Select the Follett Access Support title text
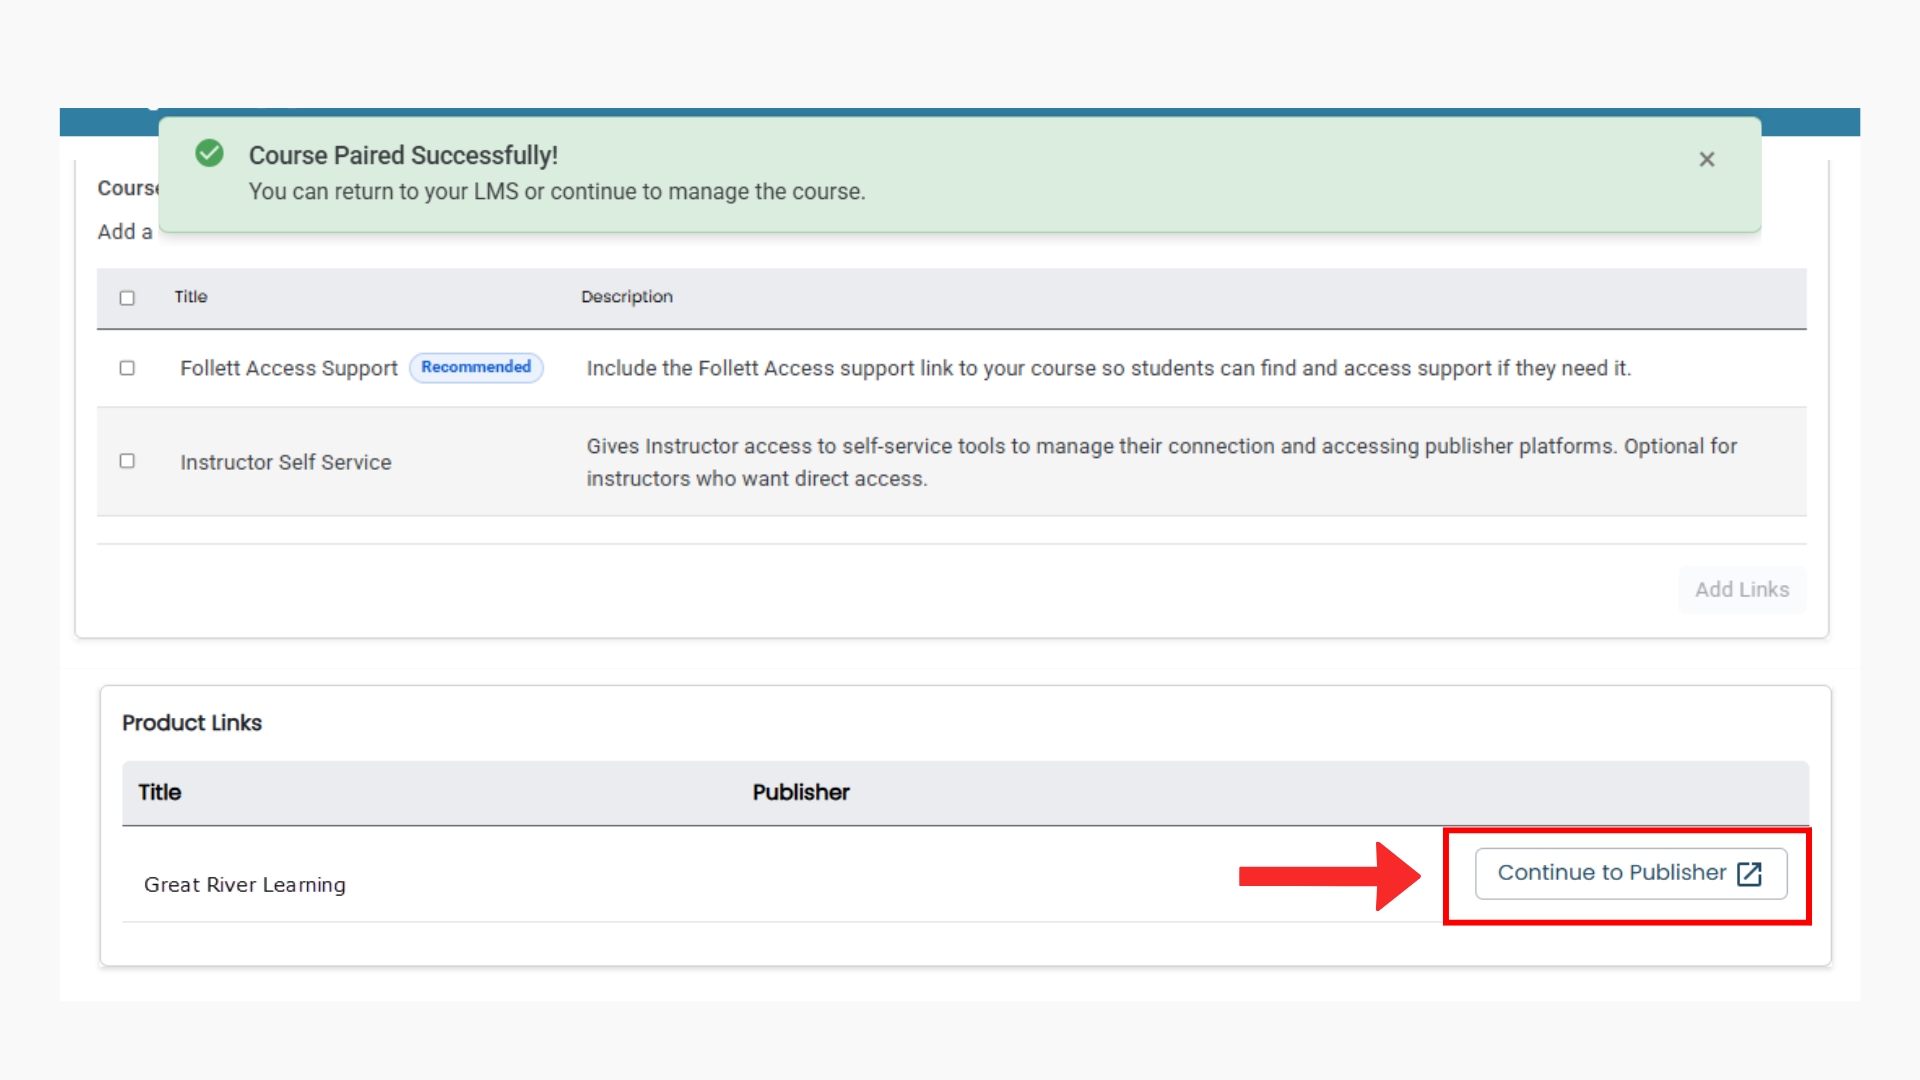Screen dimensions: 1920x1080 tap(289, 368)
